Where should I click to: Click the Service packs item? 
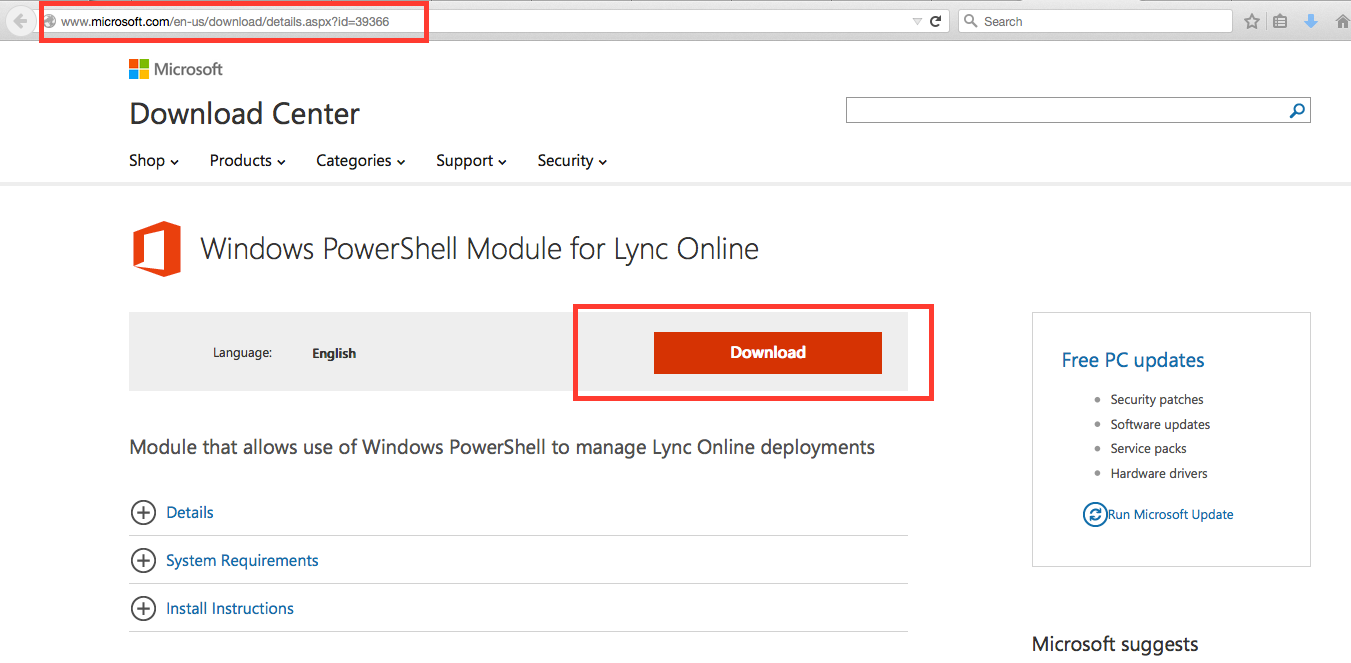[1148, 448]
